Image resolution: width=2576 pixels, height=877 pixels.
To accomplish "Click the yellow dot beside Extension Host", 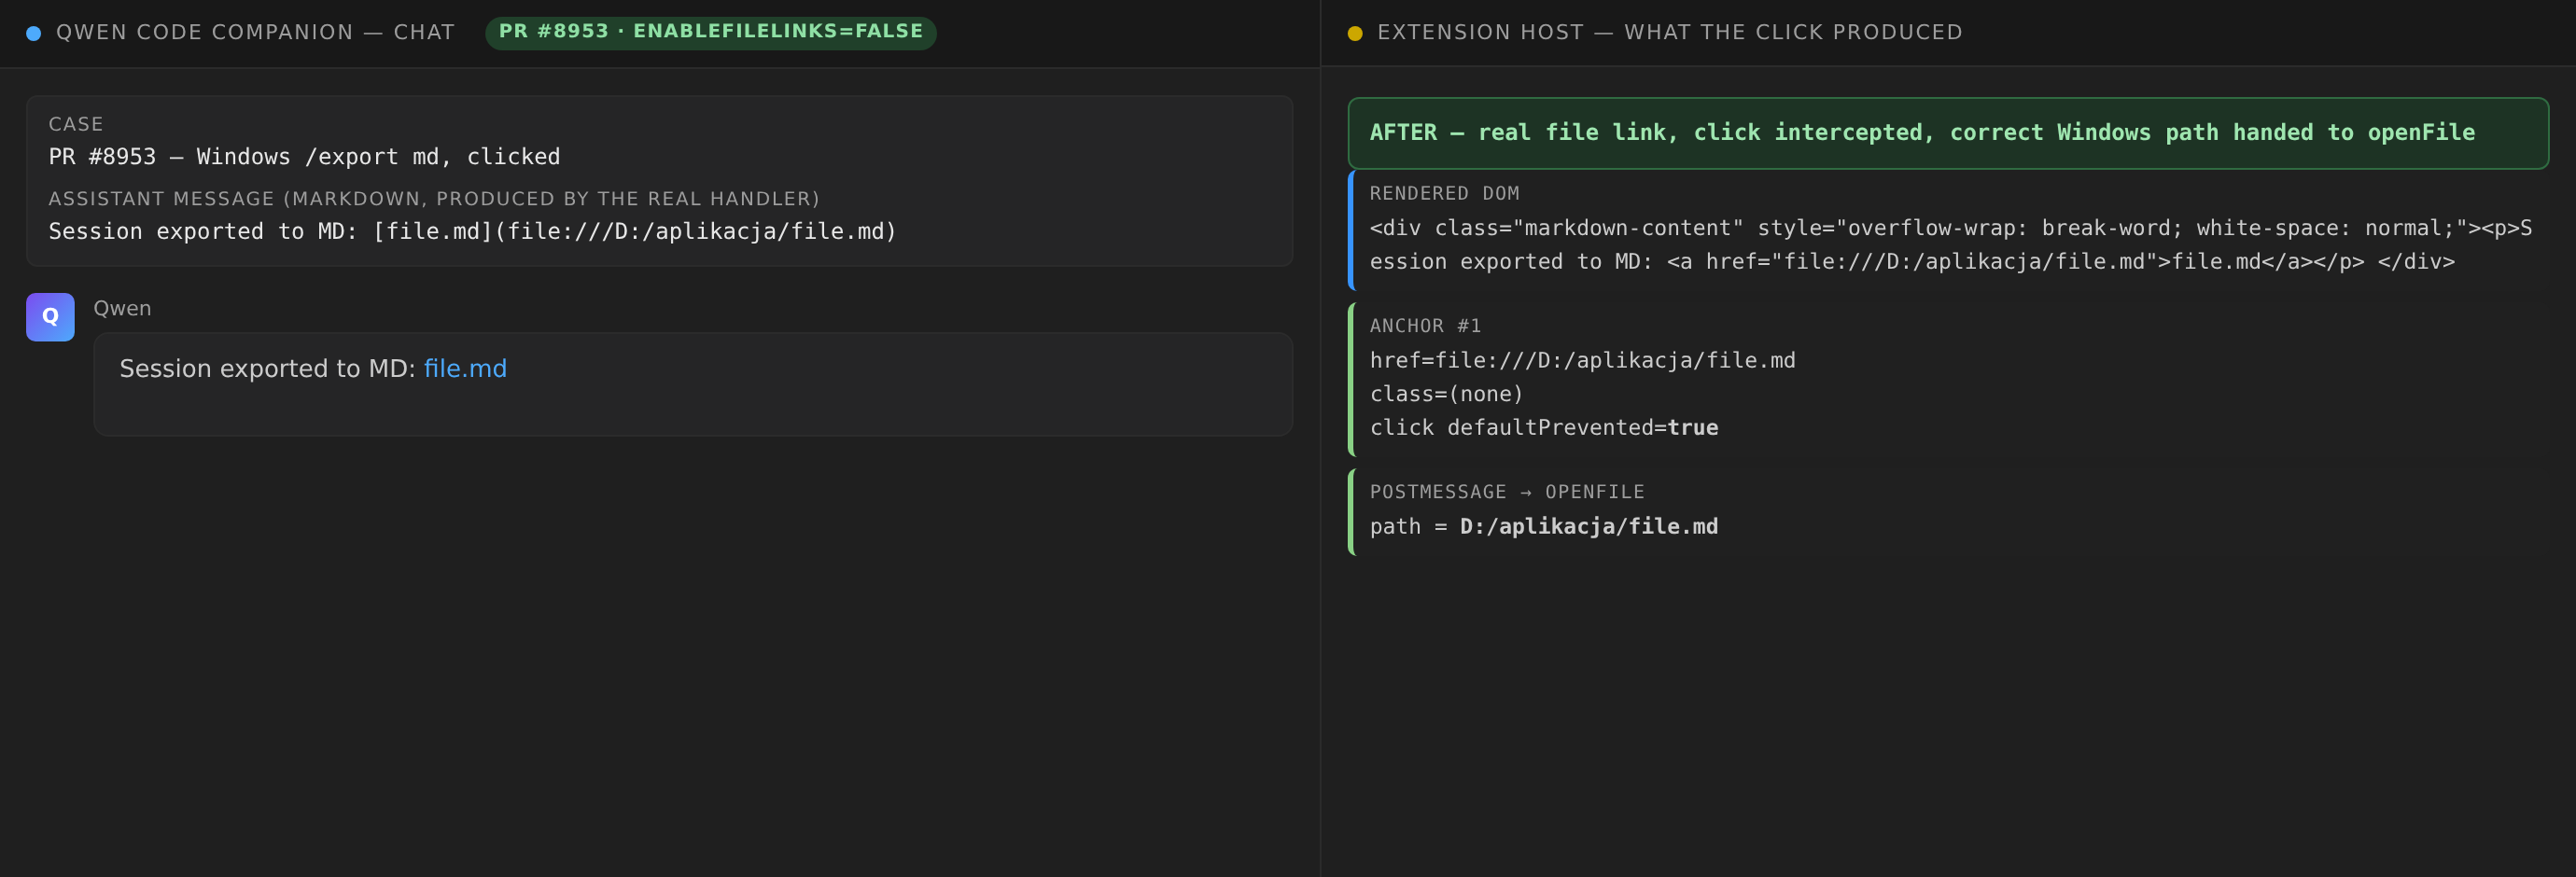I will point(1355,33).
